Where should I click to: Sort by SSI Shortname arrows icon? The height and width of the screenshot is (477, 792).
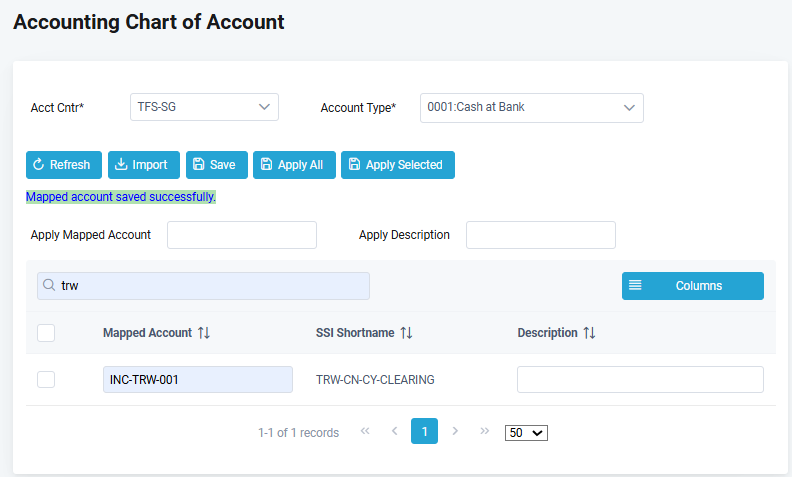(406, 333)
